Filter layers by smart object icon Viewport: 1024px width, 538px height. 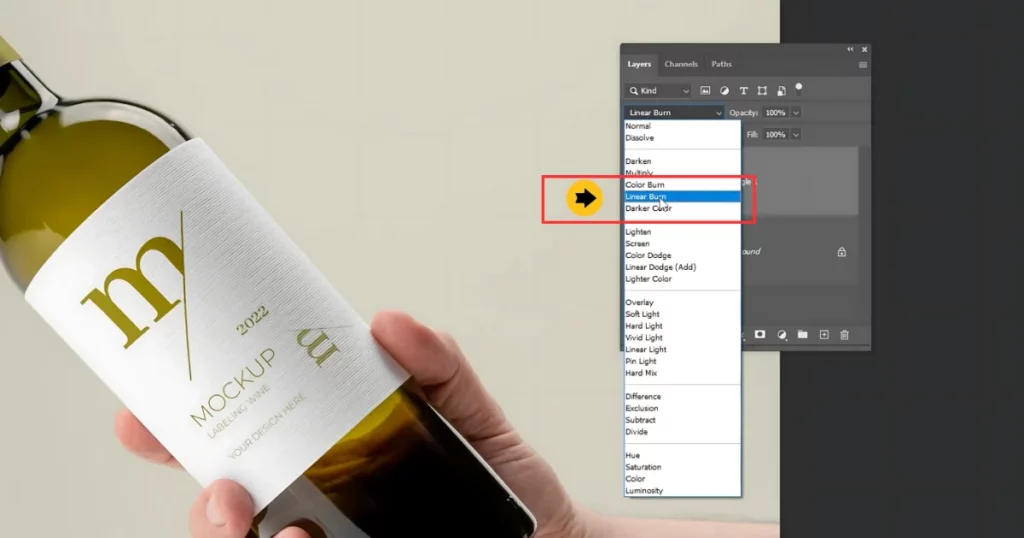pos(781,91)
